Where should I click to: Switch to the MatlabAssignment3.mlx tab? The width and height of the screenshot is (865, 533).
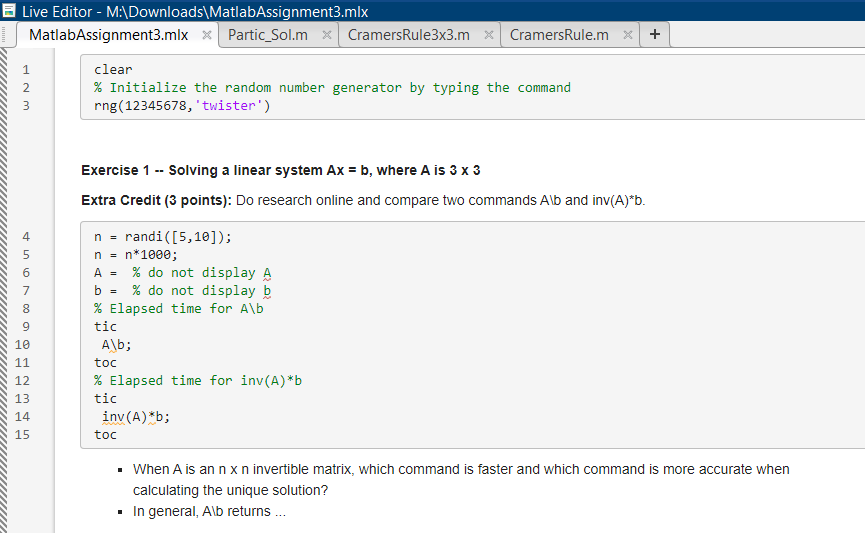click(109, 35)
